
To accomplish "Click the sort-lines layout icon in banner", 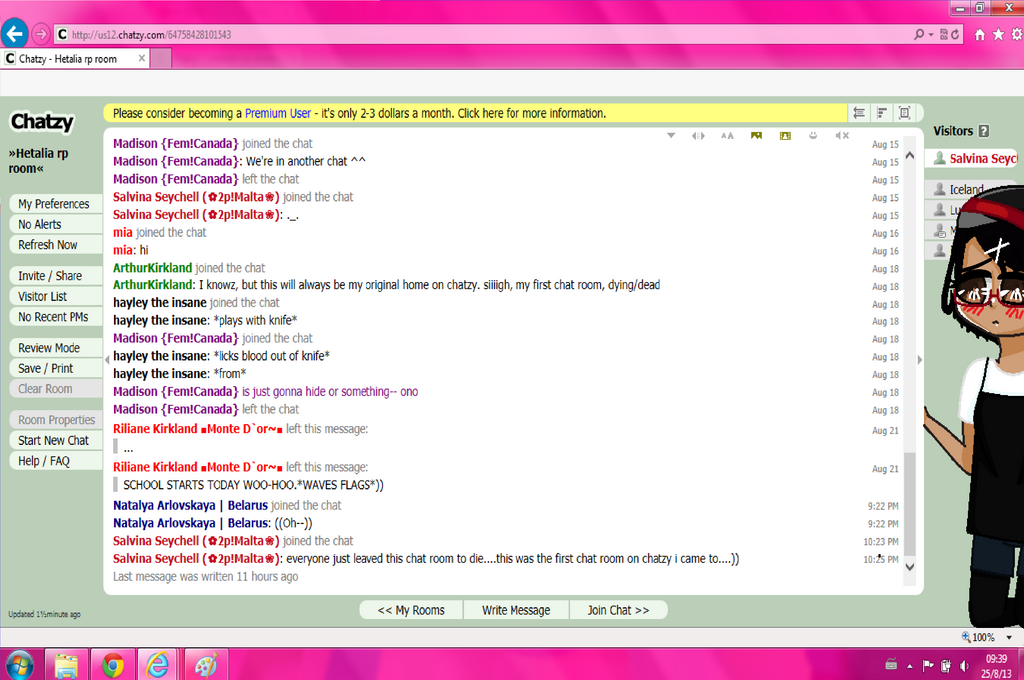I will tap(882, 113).
